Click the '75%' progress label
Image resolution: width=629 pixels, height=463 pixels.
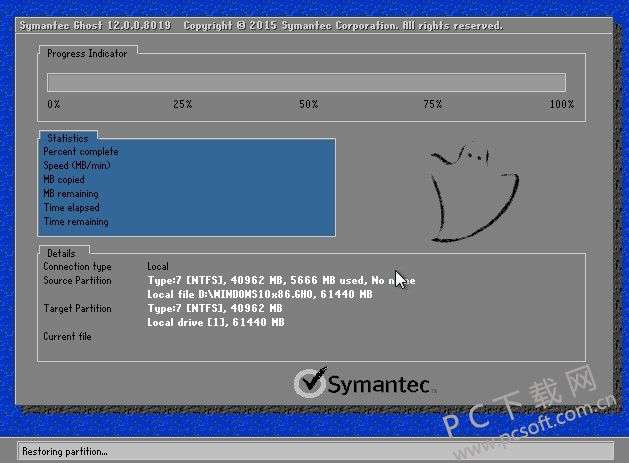point(432,104)
